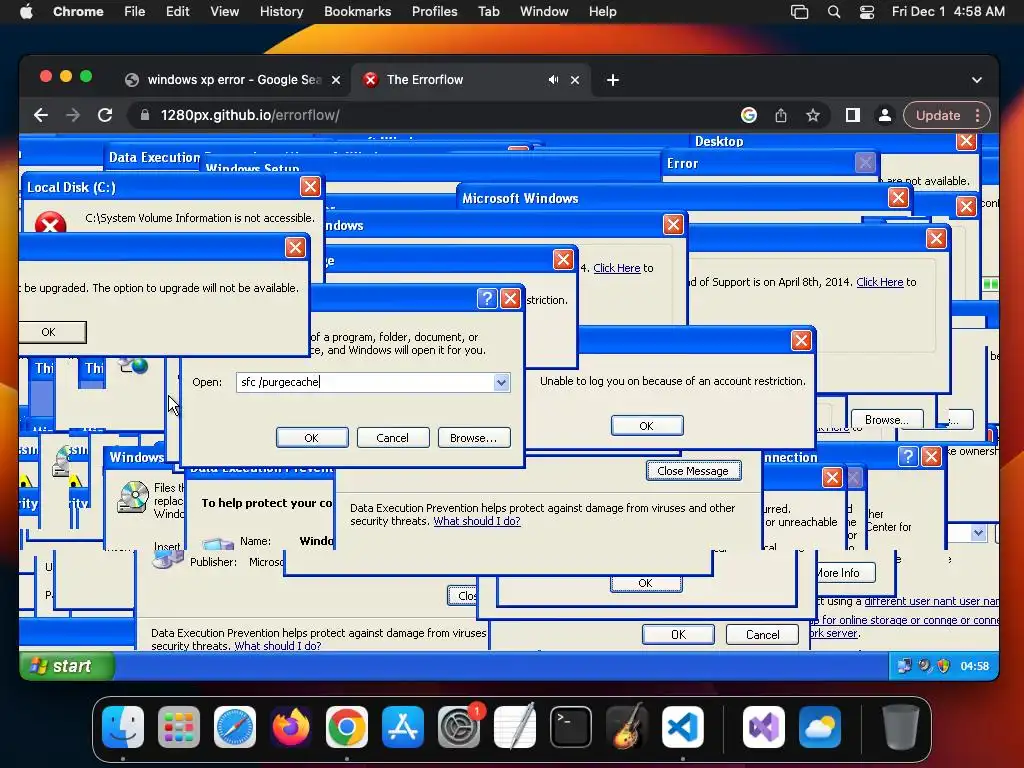This screenshot has width=1024, height=768.
Task: Expand the Open combo box arrow in Run dialog
Action: click(x=501, y=383)
